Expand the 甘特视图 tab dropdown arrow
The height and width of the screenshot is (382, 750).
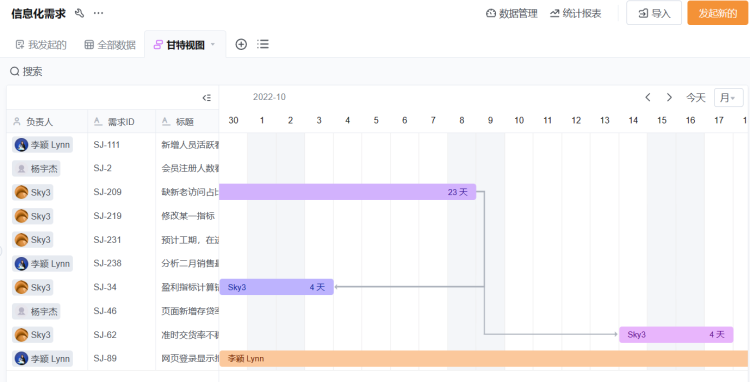pos(213,44)
